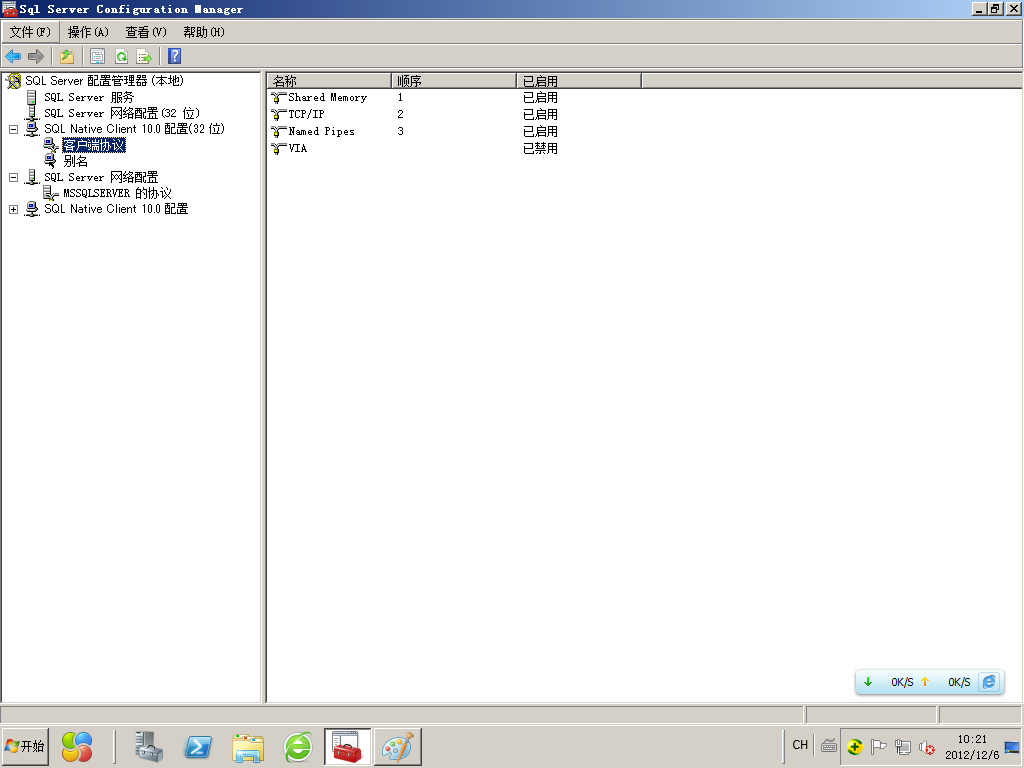Click the red toolbox taskbar icon
This screenshot has height=768, width=1024.
[x=347, y=747]
